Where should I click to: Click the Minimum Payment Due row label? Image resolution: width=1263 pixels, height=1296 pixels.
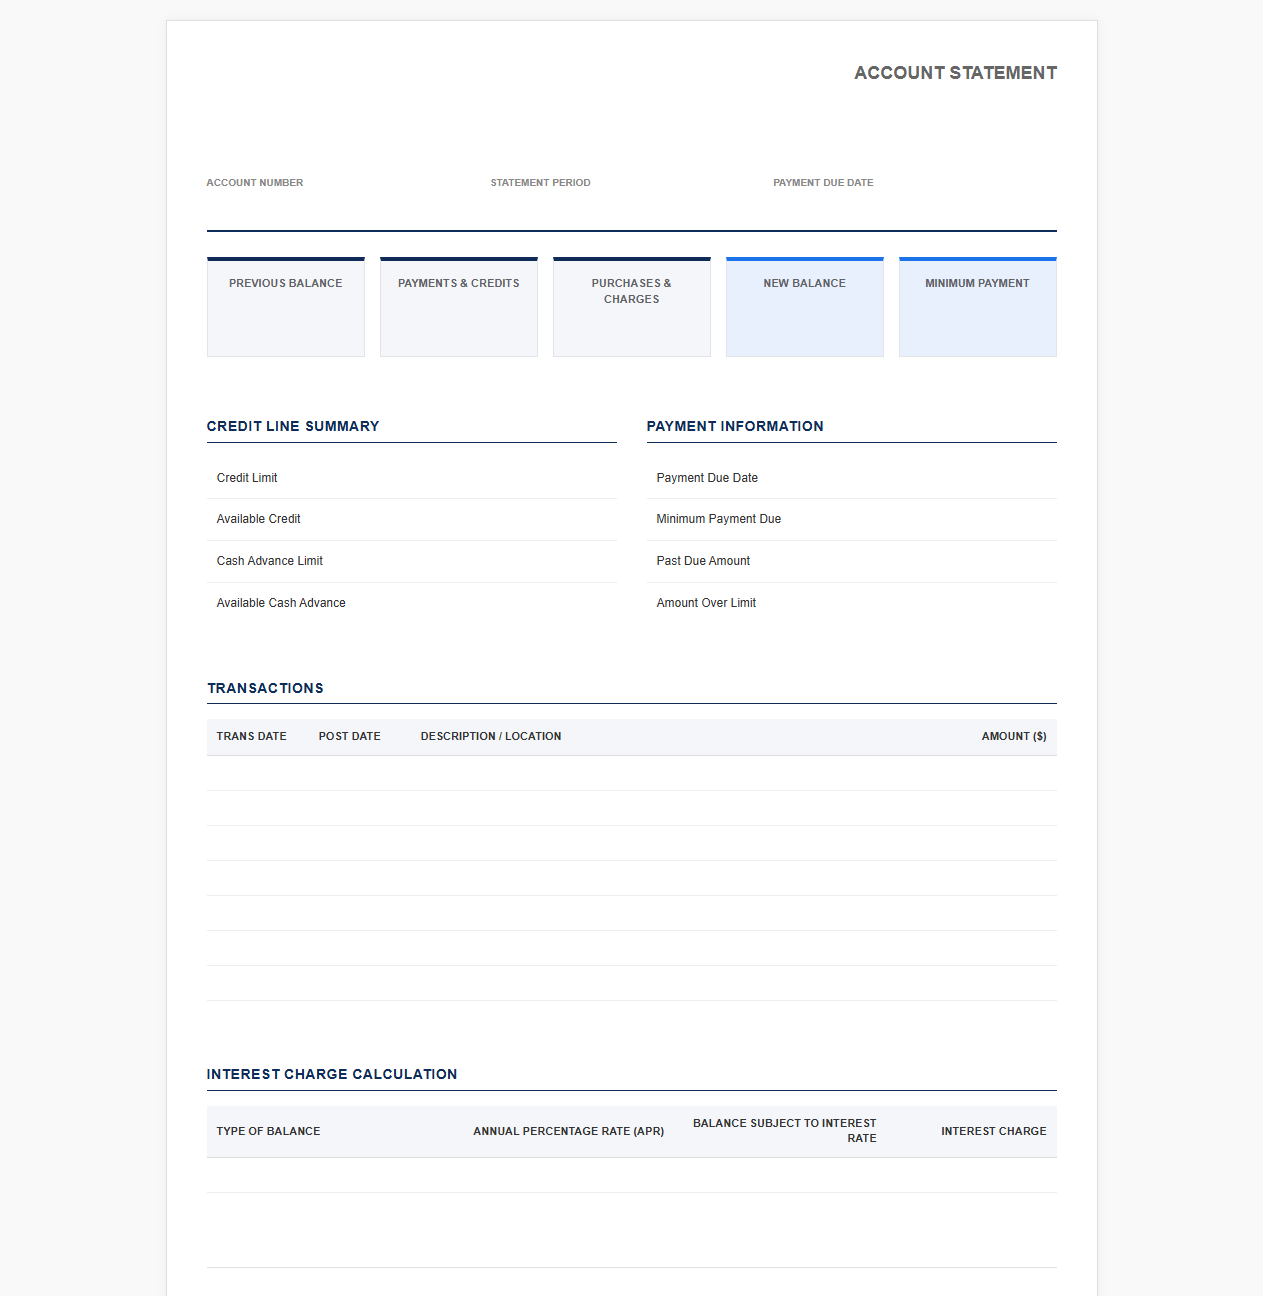(719, 519)
